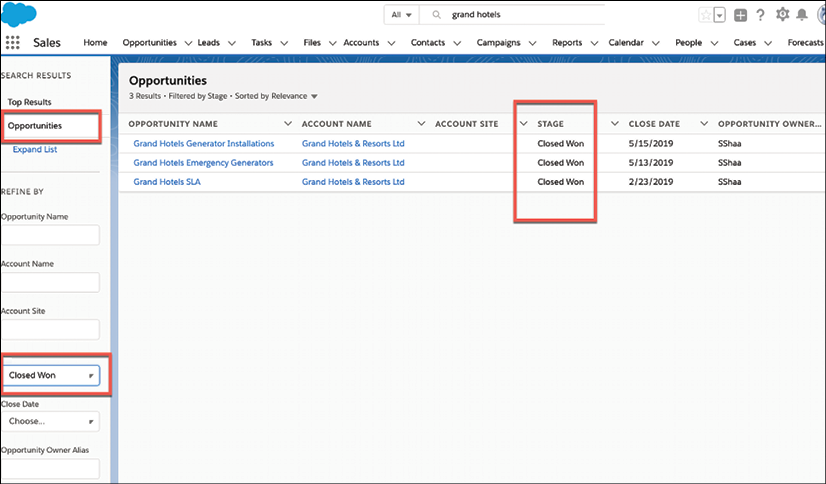This screenshot has height=484, width=826.
Task: Open the help question mark icon
Action: pos(760,15)
